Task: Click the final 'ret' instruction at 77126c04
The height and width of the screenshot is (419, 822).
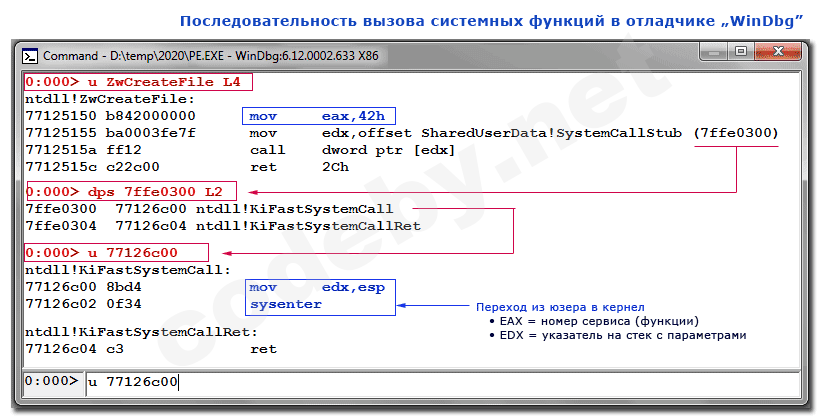Action: pos(263,349)
